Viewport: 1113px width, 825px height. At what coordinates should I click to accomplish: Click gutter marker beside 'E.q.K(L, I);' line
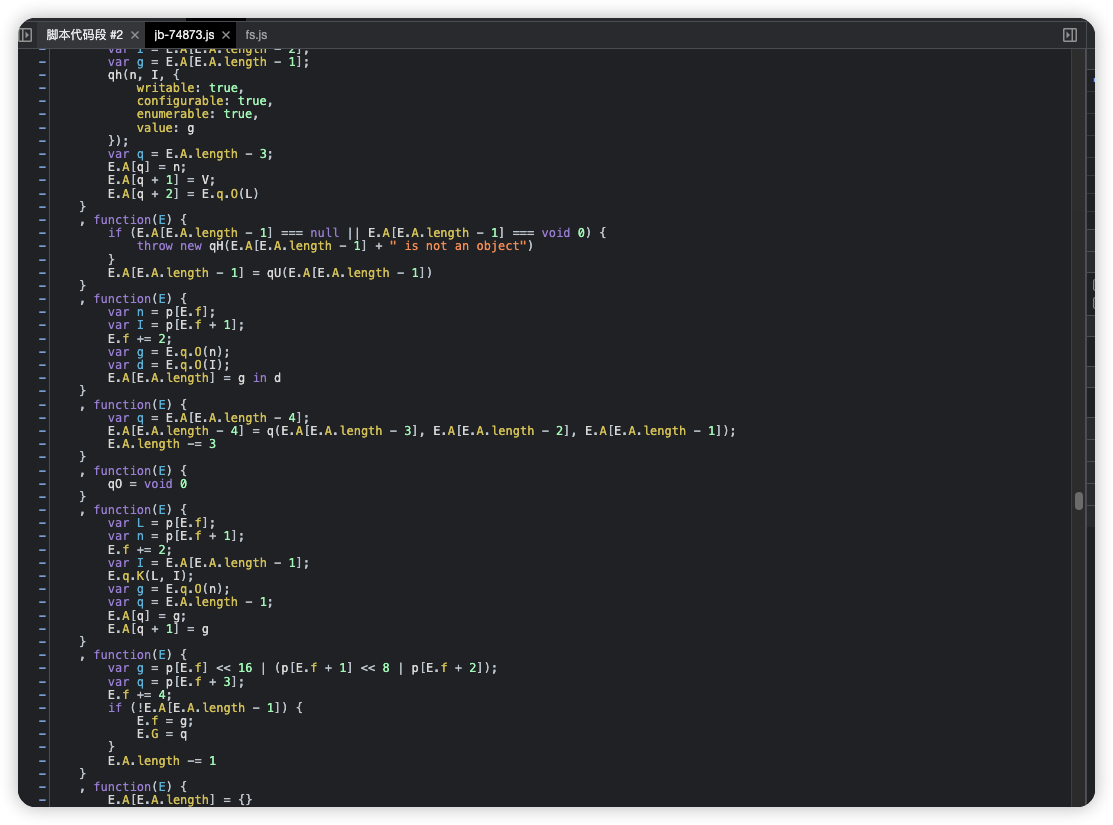pyautogui.click(x=42, y=576)
